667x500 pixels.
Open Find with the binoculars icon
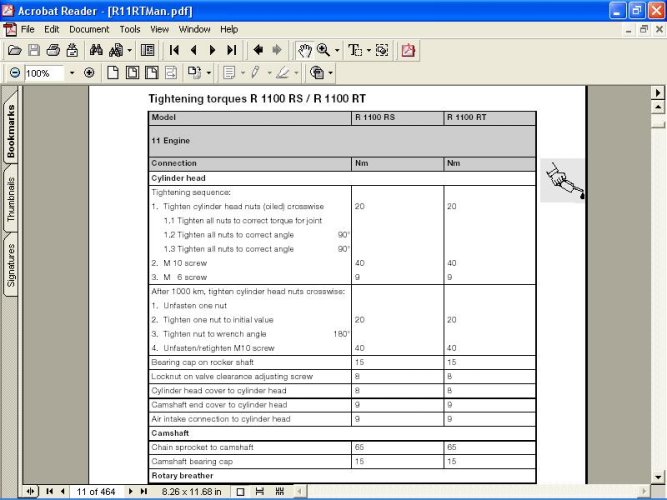coord(96,50)
